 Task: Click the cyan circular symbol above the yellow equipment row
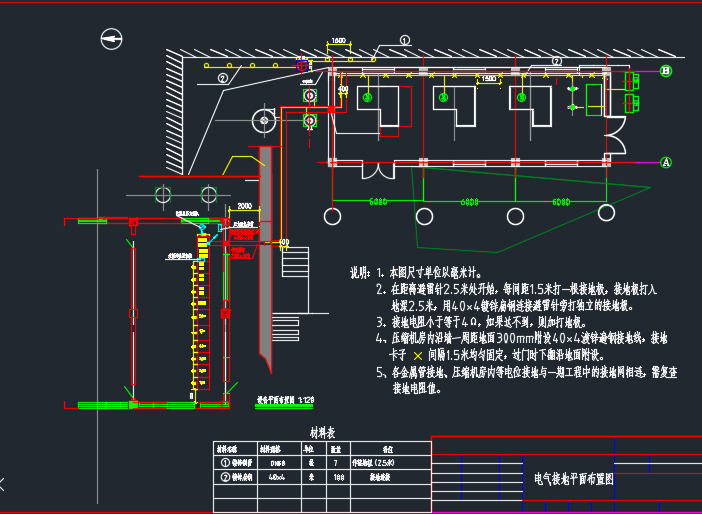point(202,229)
